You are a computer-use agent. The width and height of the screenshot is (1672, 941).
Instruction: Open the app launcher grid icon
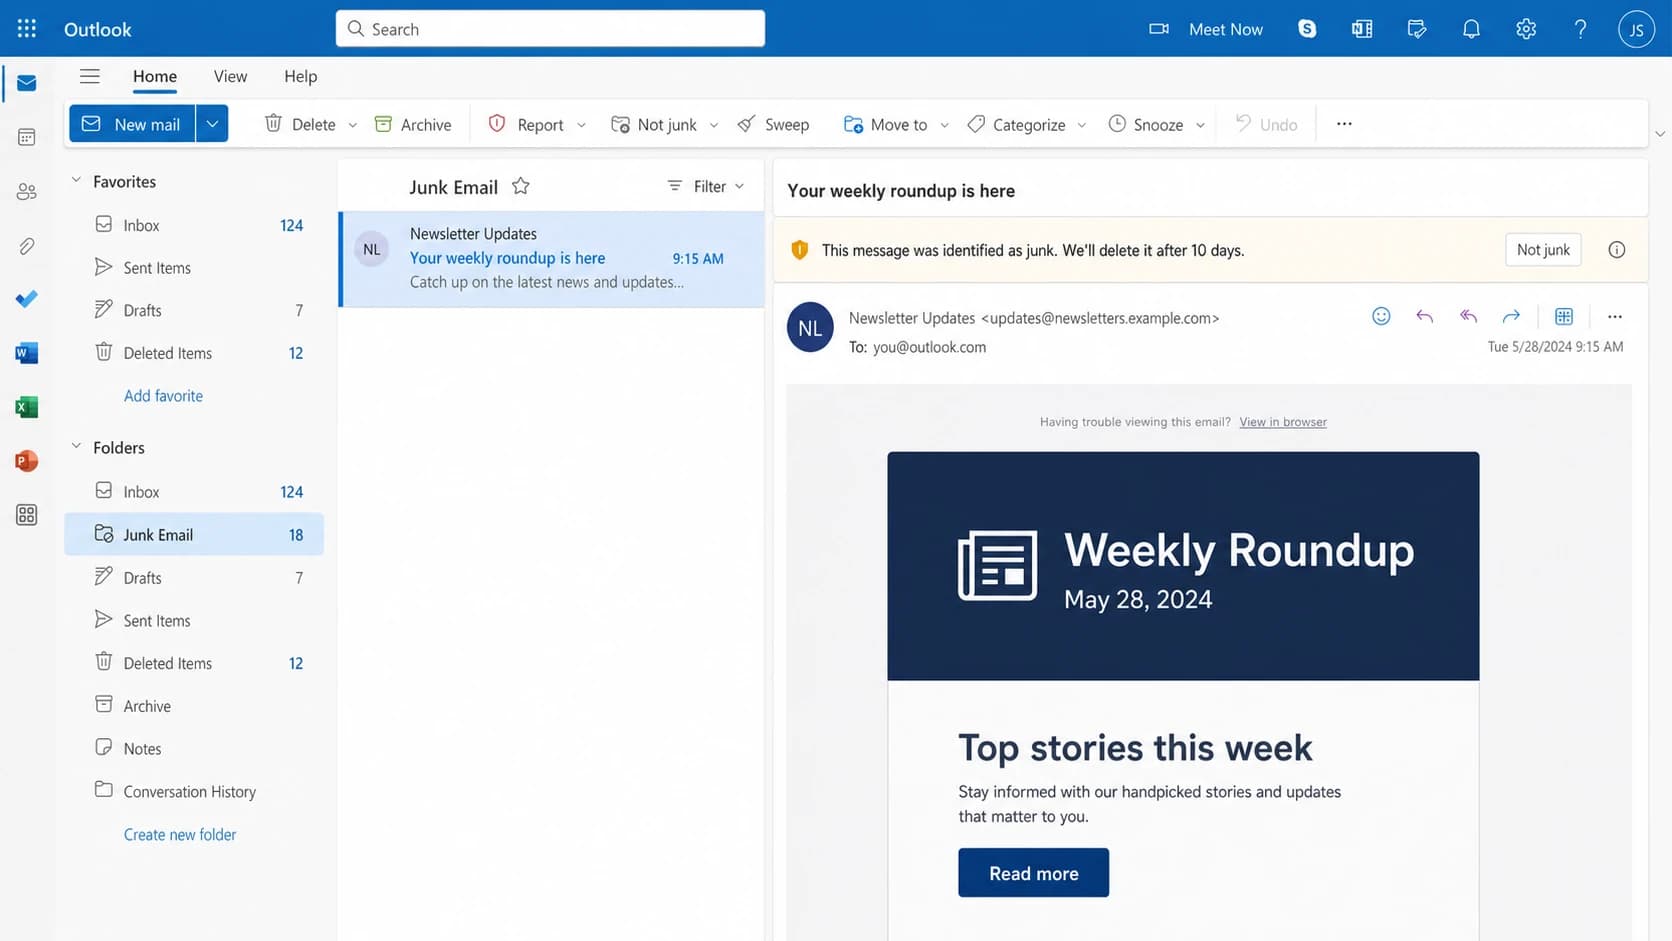tap(27, 29)
